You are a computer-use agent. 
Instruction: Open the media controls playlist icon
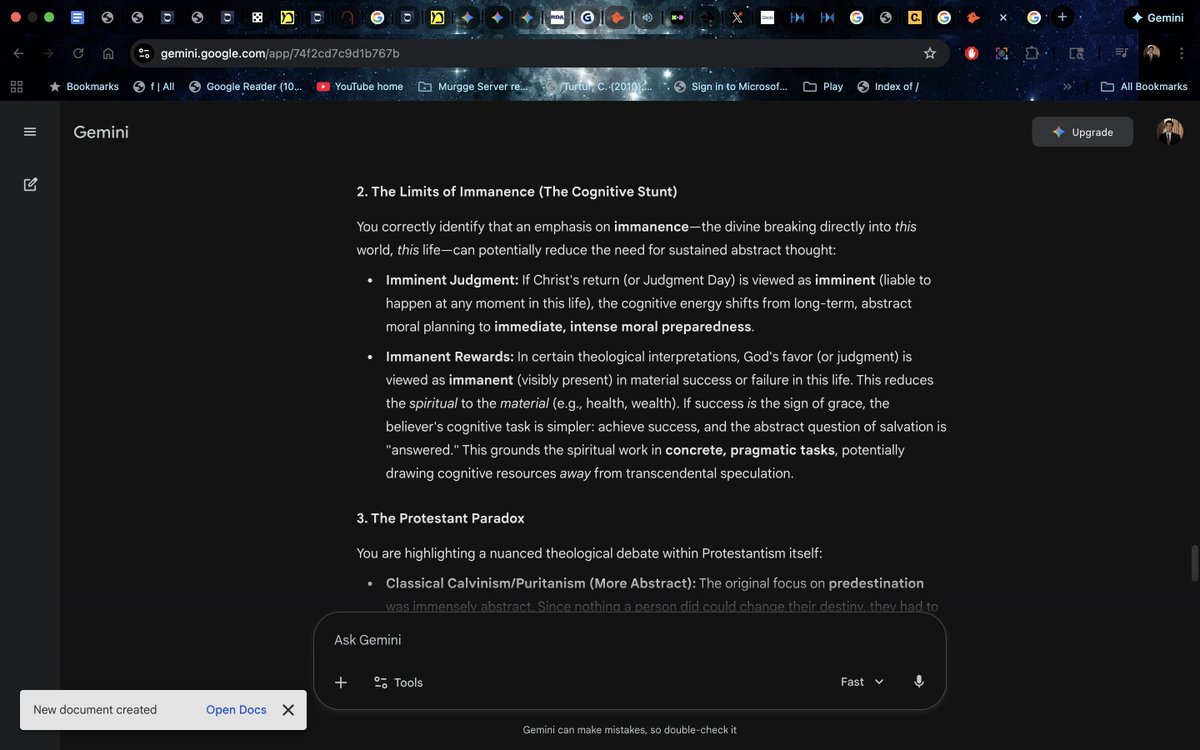(1122, 53)
